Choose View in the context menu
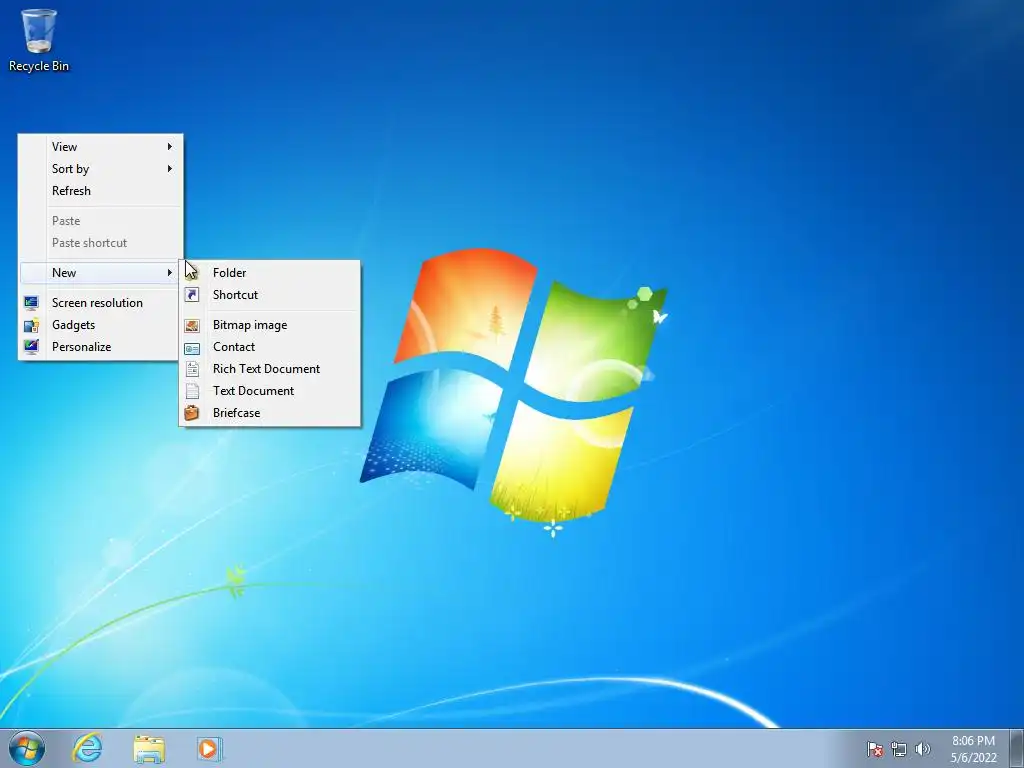 tap(101, 146)
